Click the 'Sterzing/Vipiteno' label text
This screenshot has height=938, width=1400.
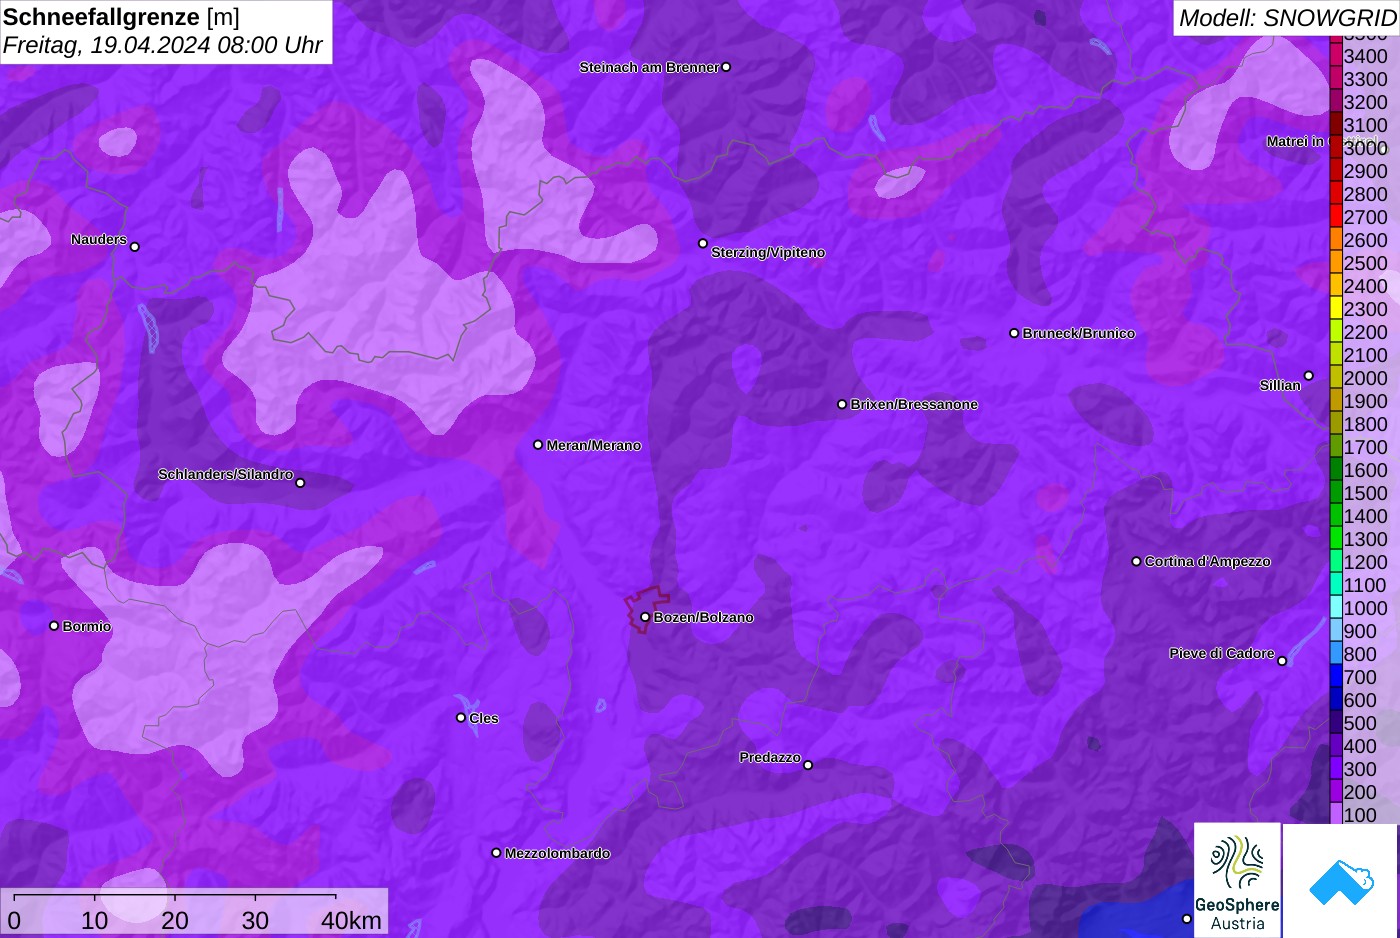coord(768,252)
